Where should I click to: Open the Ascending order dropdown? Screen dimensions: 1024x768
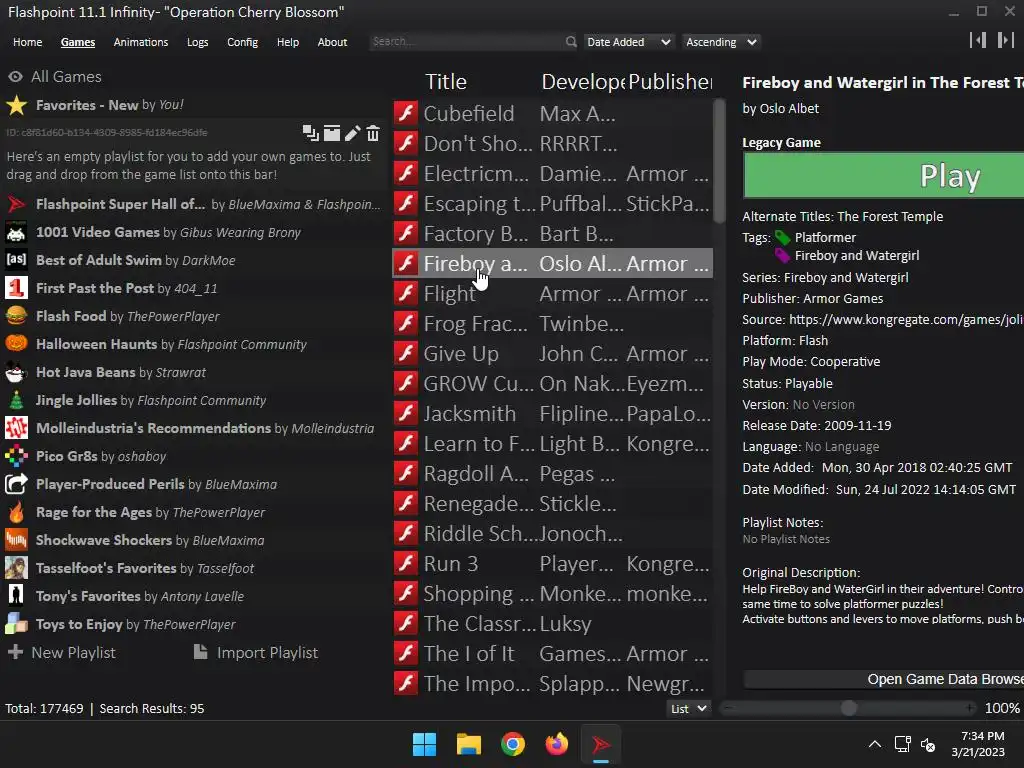click(721, 42)
